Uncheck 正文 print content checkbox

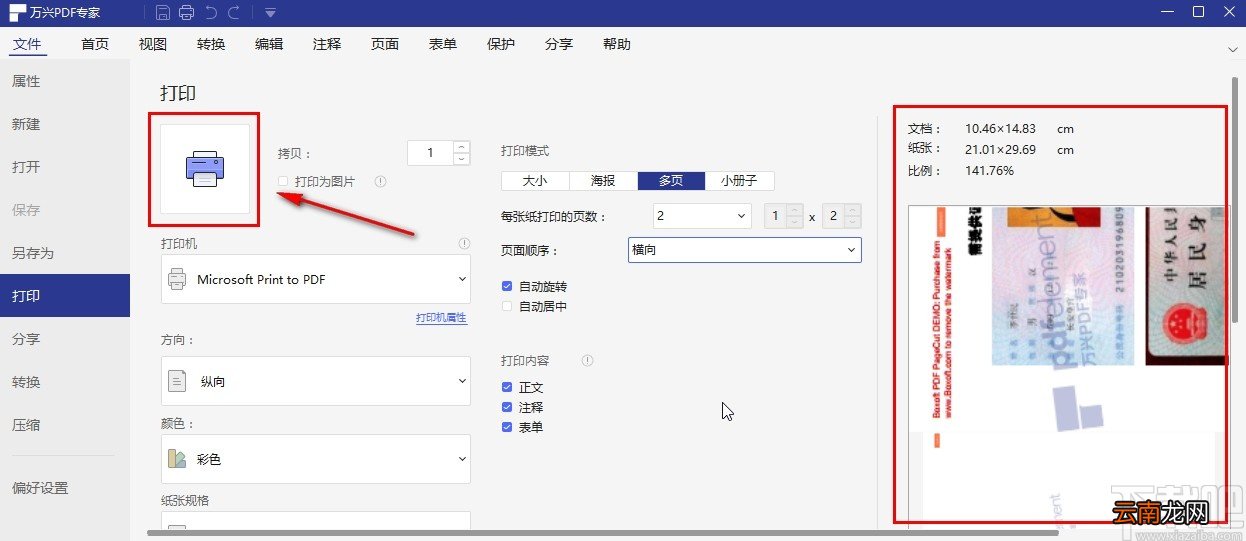point(507,387)
